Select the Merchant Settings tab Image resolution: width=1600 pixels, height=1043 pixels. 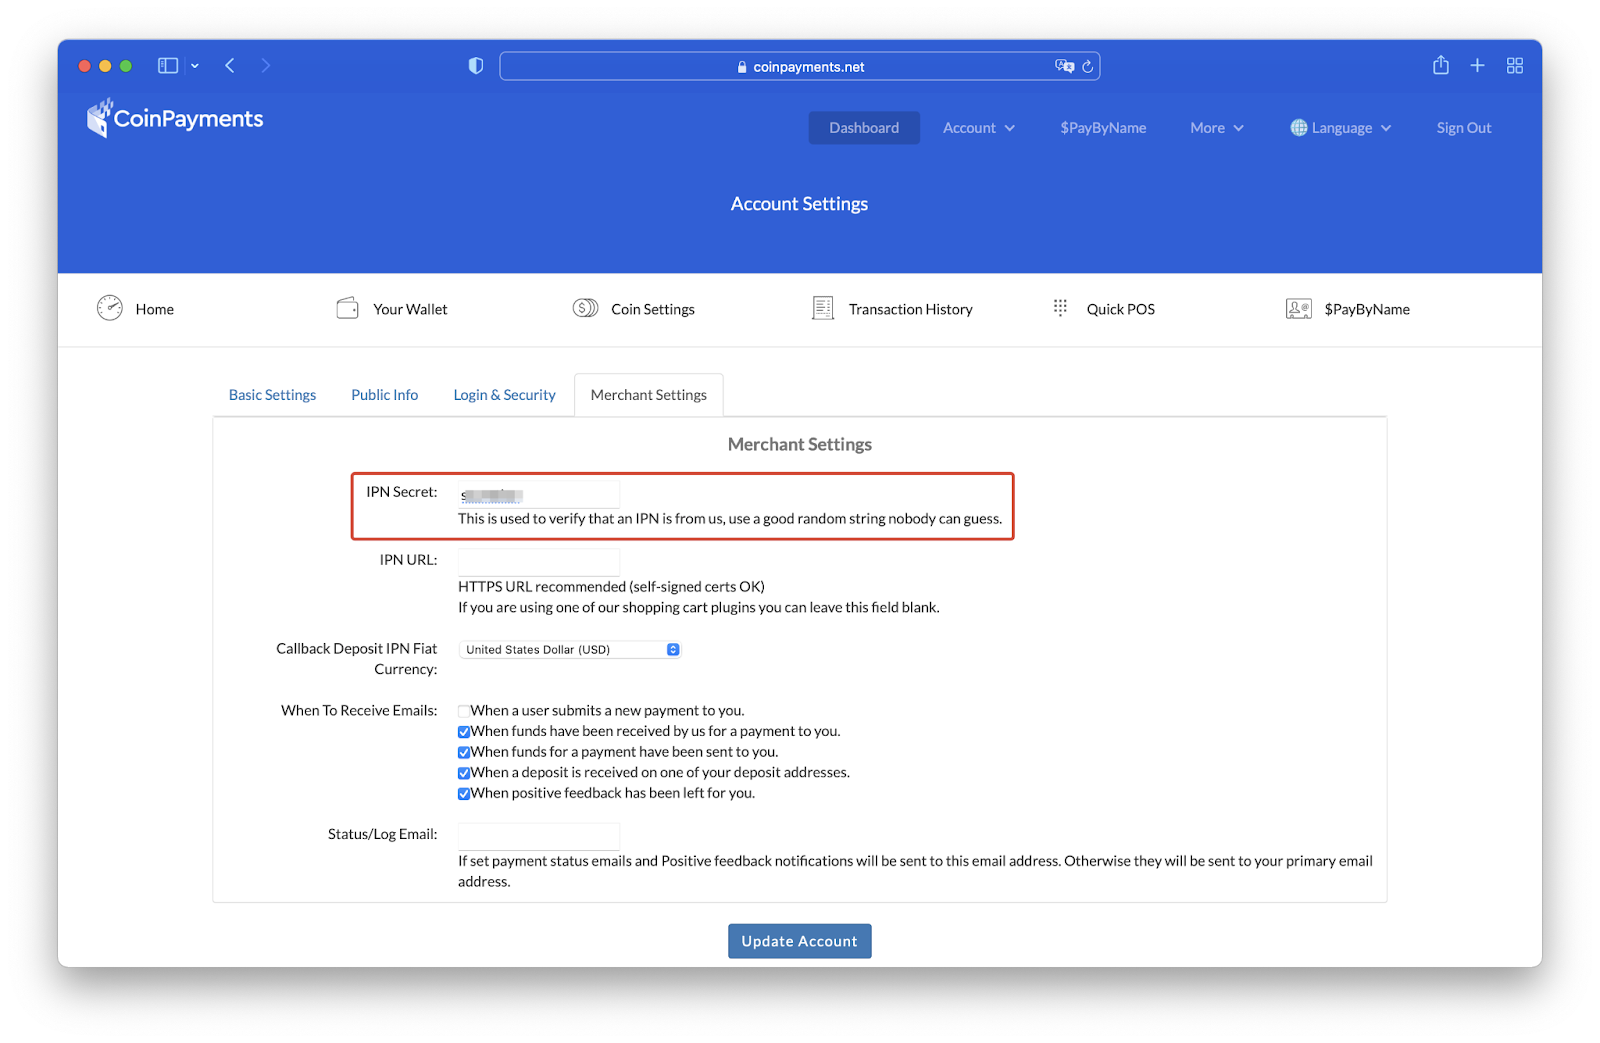coord(649,395)
